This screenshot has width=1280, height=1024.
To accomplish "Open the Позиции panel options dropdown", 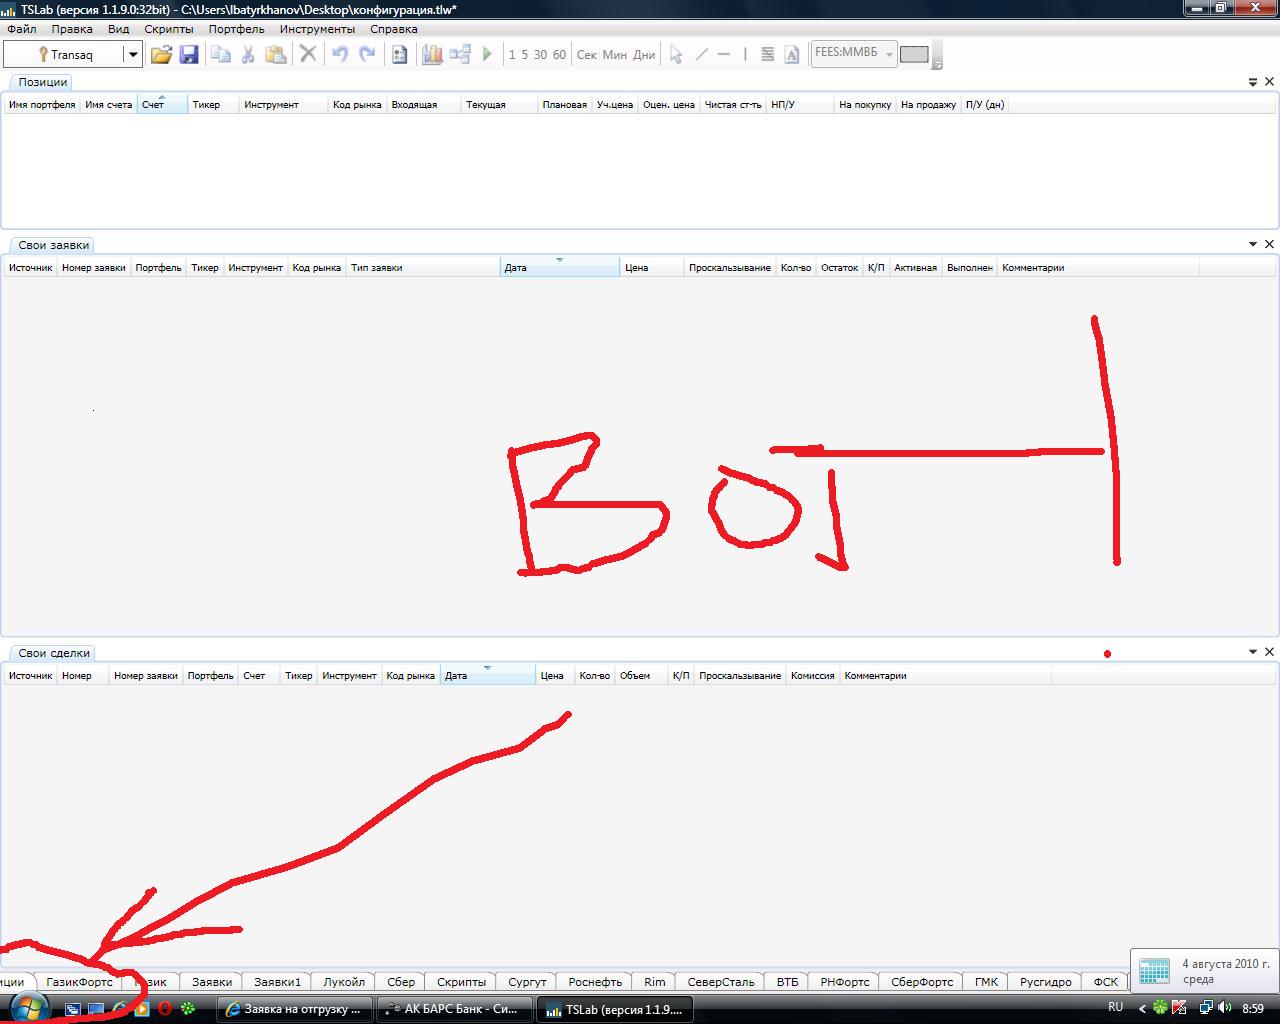I will [1253, 82].
